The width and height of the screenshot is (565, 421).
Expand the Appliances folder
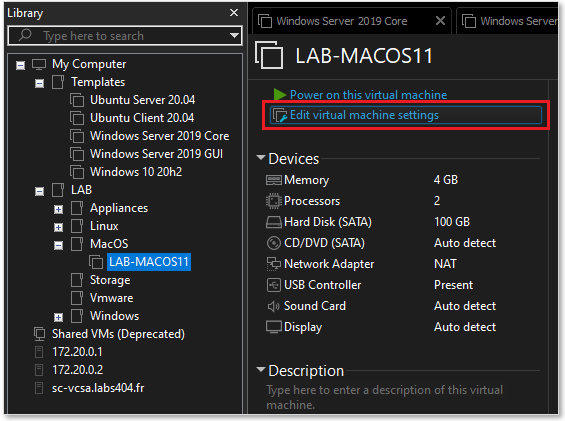point(58,209)
